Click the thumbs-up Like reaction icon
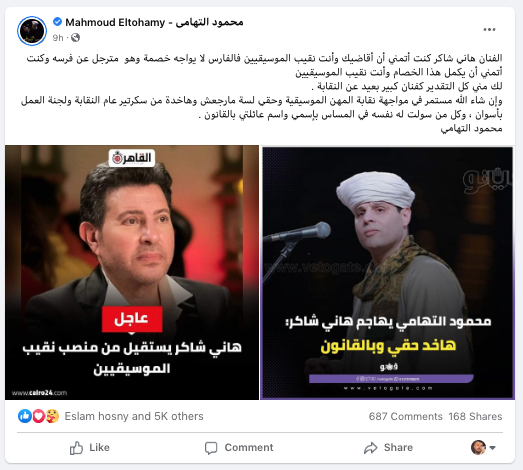This screenshot has height=470, width=523. point(25,416)
